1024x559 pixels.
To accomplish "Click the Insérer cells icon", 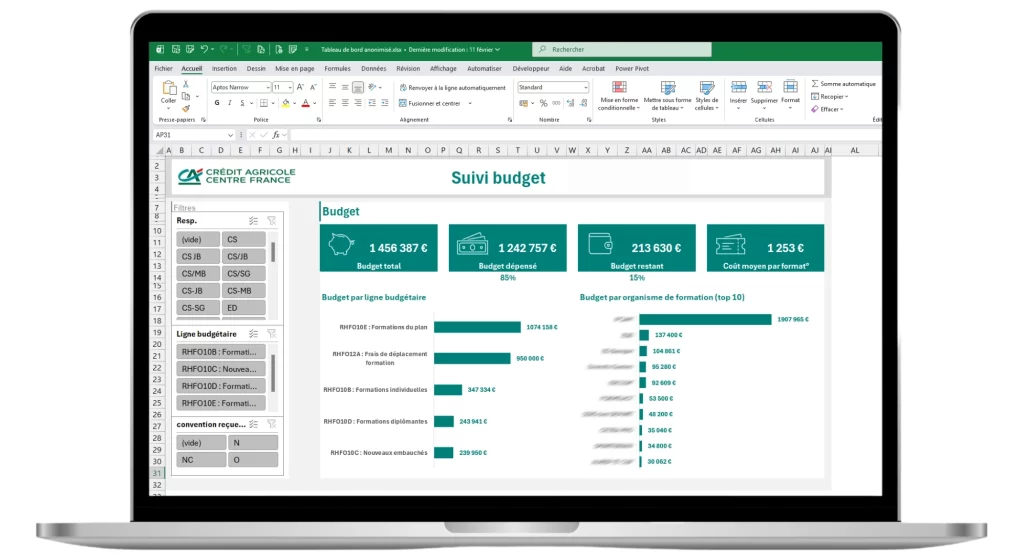I will coord(738,89).
